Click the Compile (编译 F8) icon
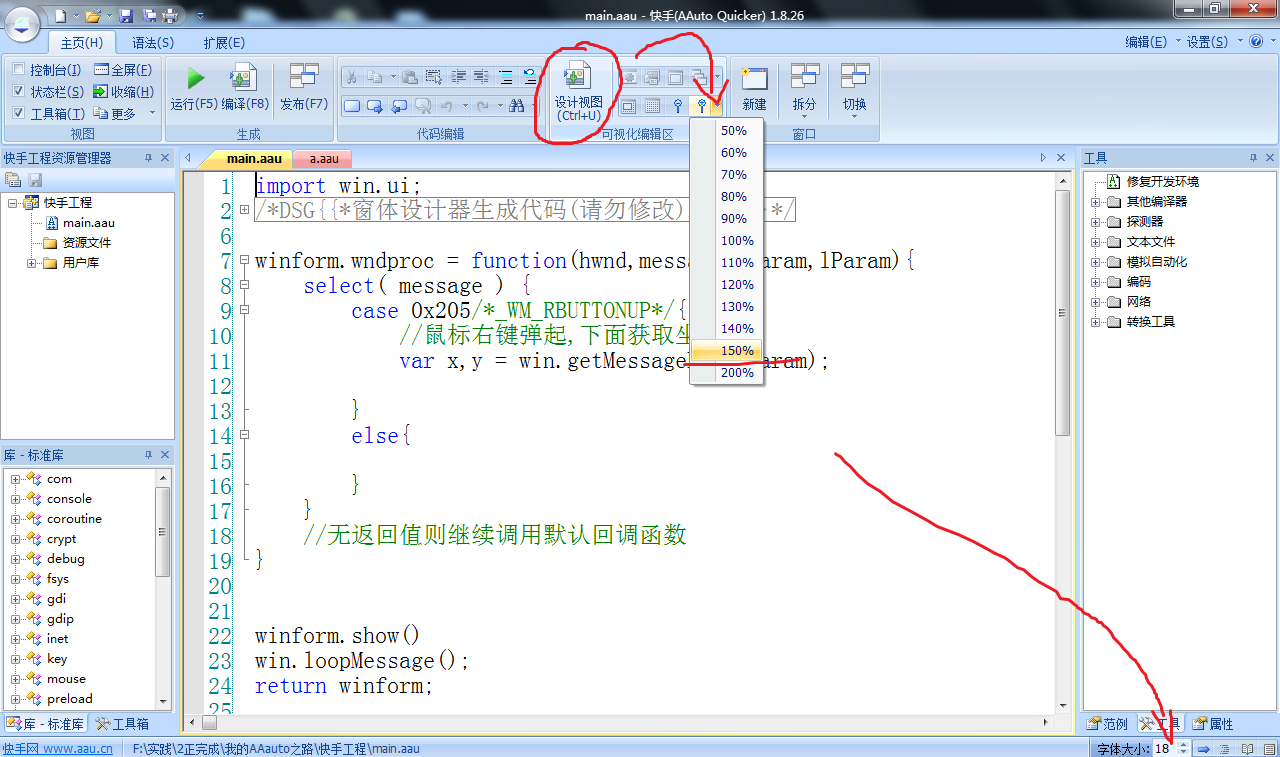This screenshot has width=1280, height=757. pos(245,78)
